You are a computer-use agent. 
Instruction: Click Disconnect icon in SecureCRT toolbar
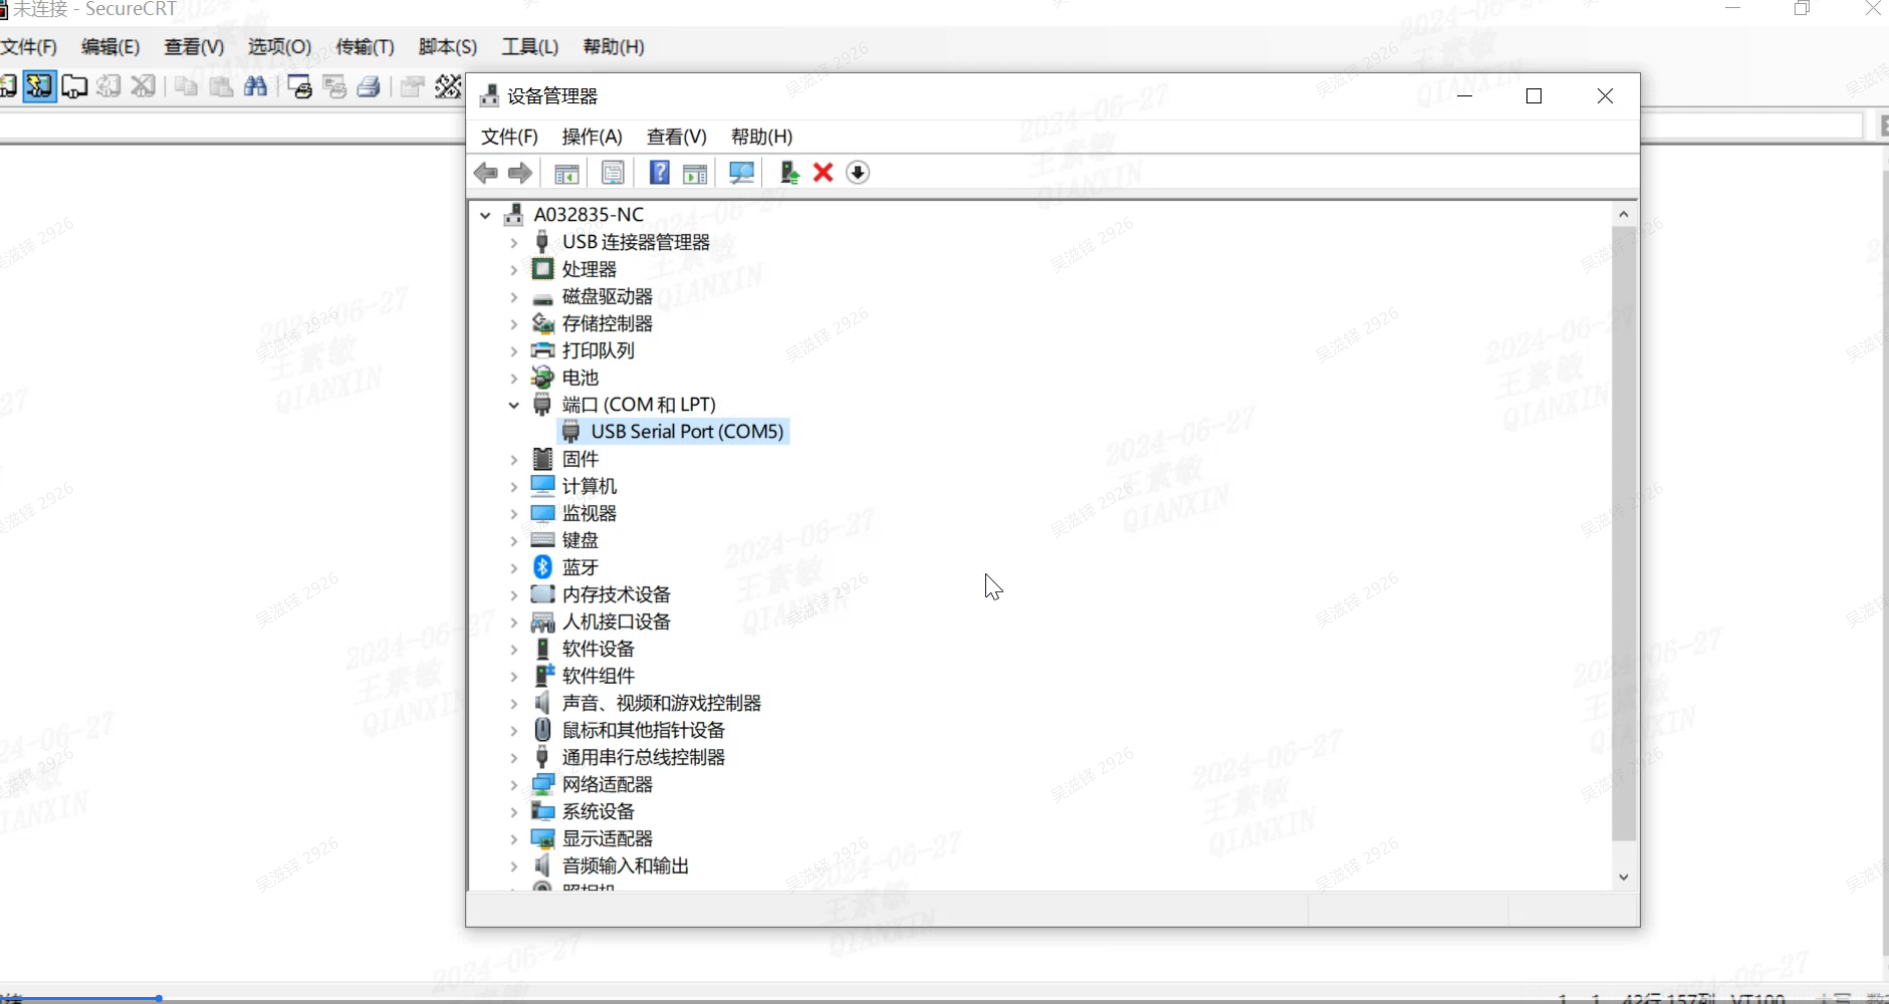(x=143, y=86)
